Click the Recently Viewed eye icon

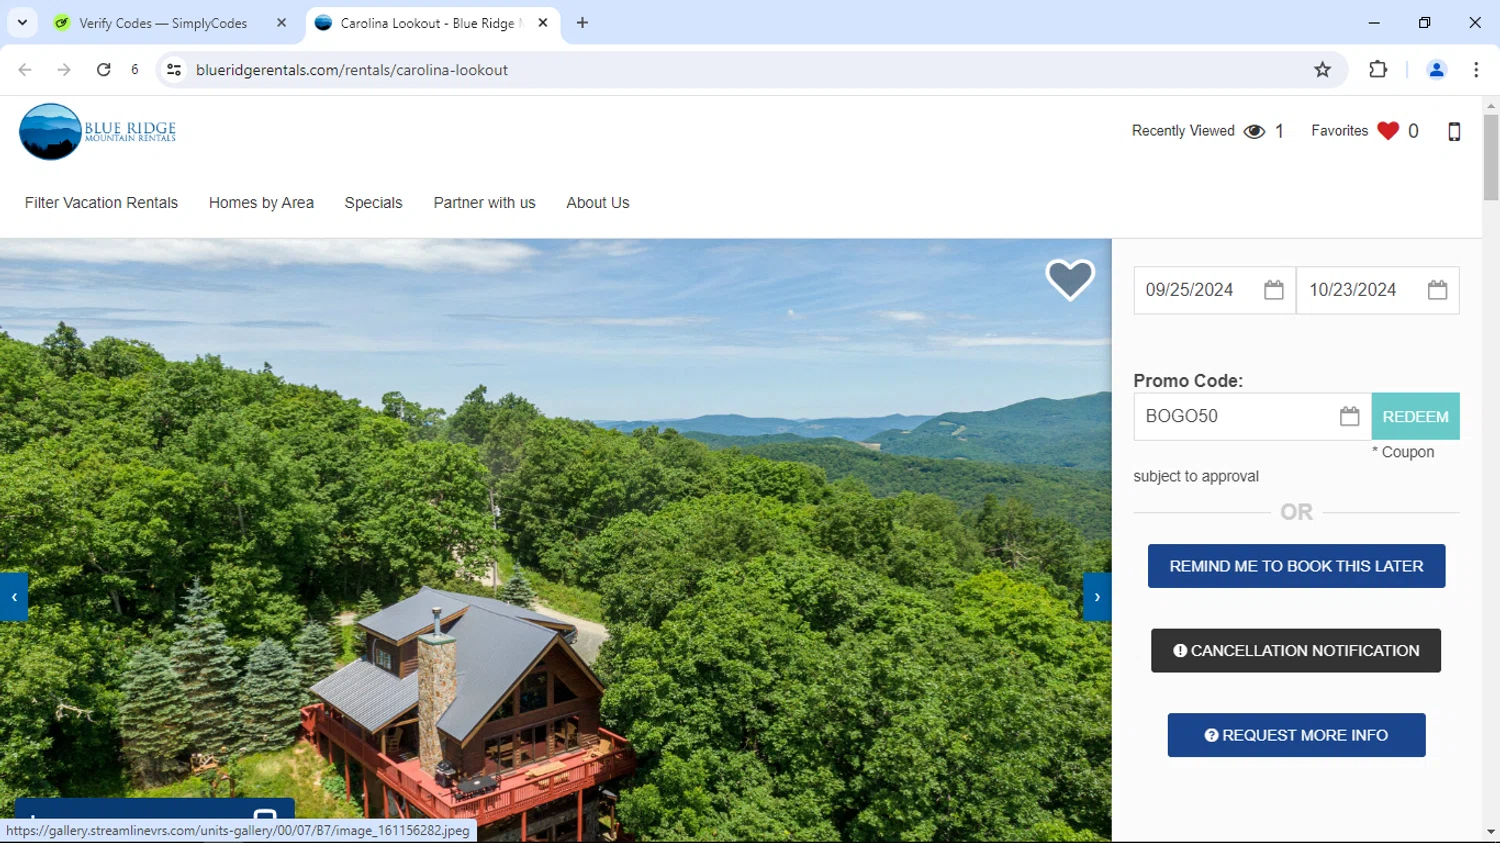pos(1254,131)
